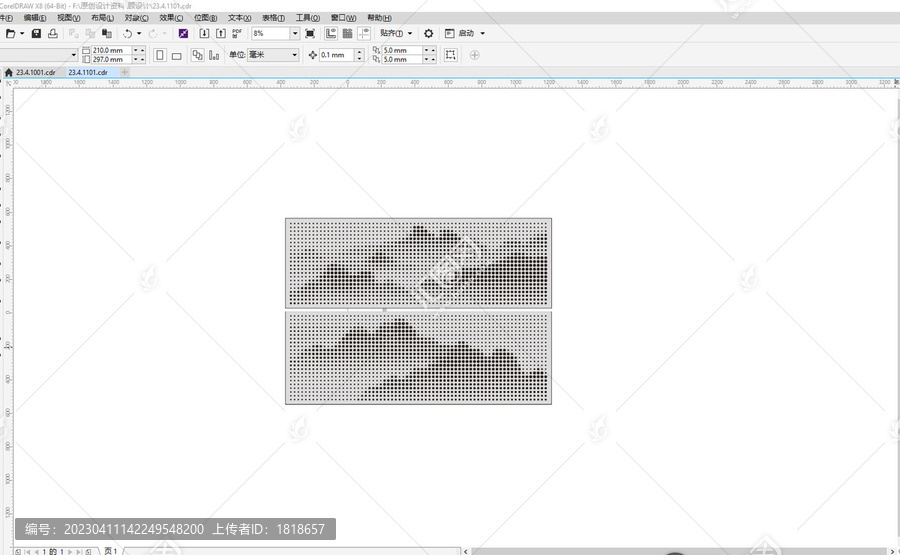Open the 窗口(W) menu
The image size is (900, 555).
point(343,18)
